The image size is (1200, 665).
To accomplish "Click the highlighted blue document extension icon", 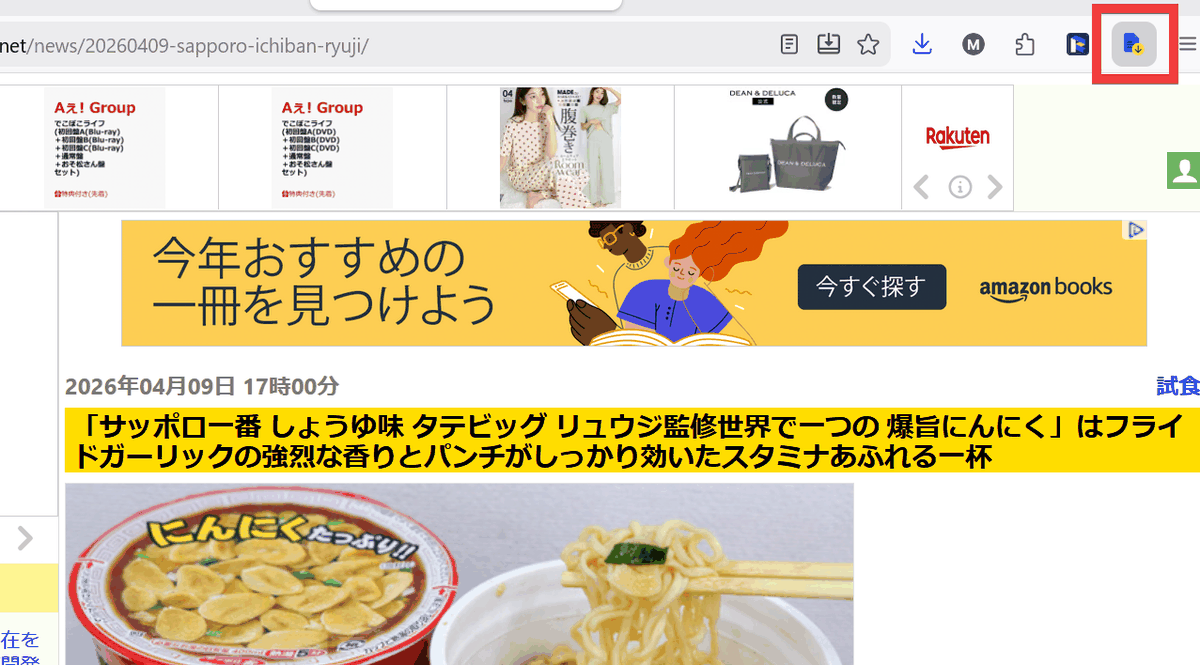I will pos(1134,44).
